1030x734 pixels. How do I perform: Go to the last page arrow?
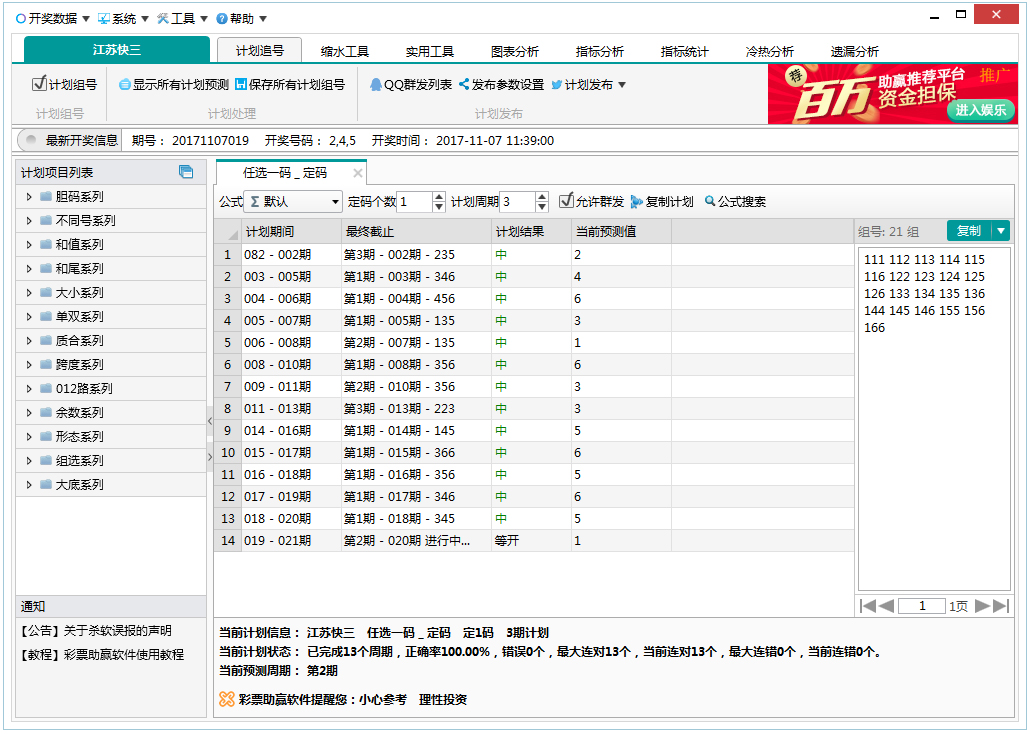pyautogui.click(x=1001, y=606)
